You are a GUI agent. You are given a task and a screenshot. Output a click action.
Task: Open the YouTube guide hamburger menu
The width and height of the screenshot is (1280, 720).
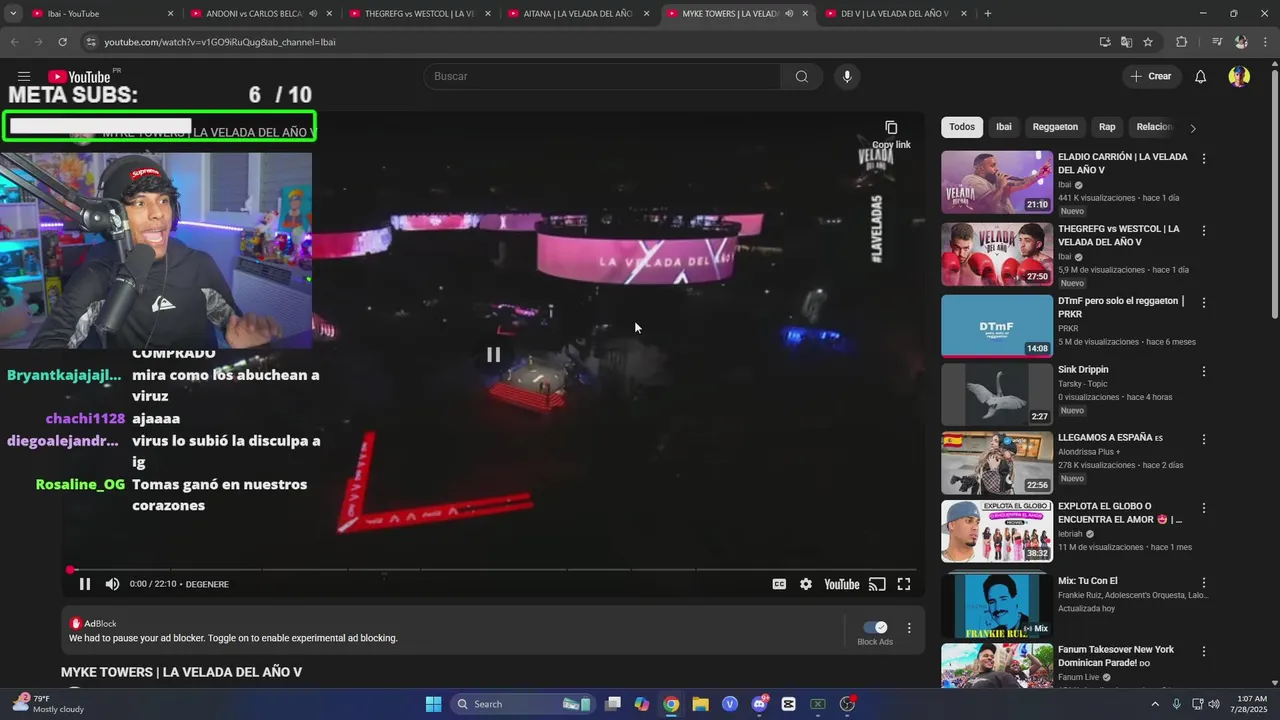24,77
